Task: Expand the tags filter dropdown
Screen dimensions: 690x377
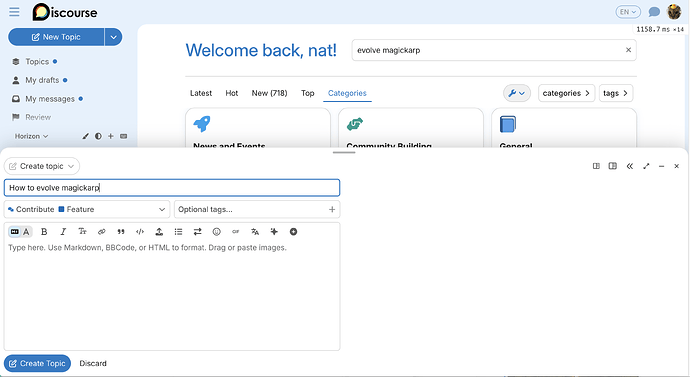Action: 616,93
